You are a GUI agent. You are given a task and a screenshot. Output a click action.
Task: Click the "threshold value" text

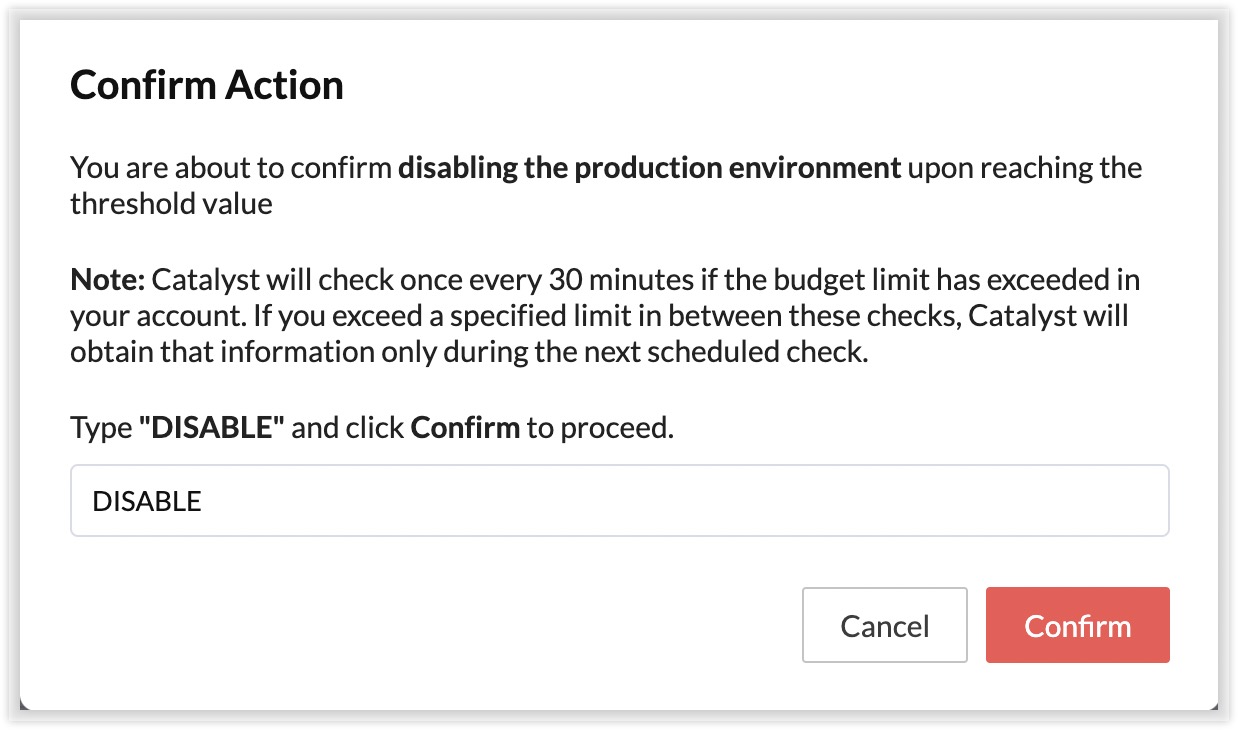pyautogui.click(x=171, y=203)
